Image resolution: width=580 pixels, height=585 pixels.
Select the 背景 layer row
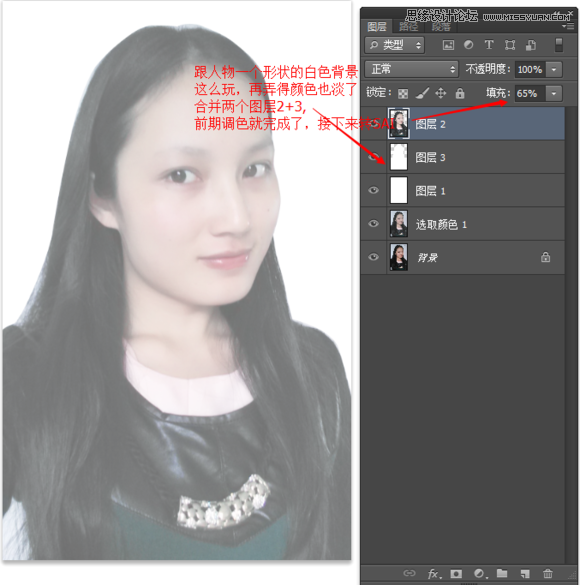[x=463, y=257]
